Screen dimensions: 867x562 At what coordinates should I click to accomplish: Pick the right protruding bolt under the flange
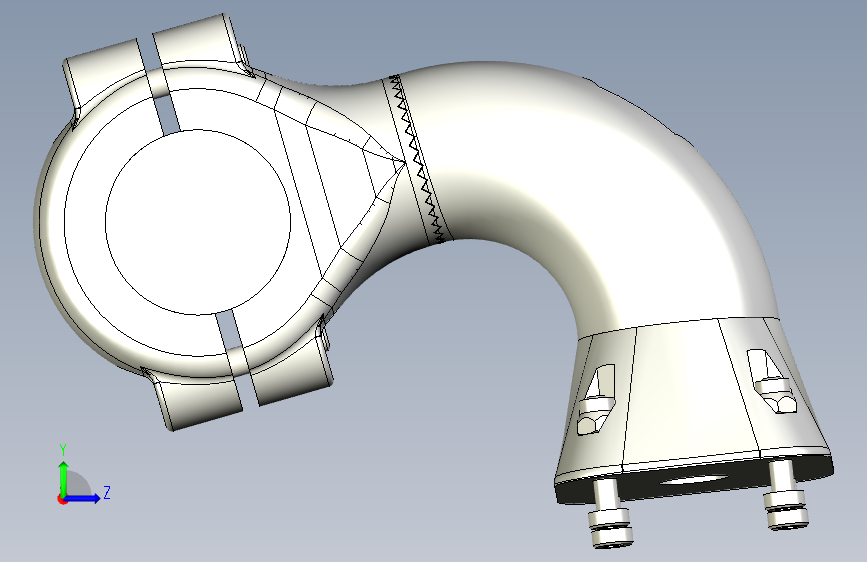pos(784,496)
